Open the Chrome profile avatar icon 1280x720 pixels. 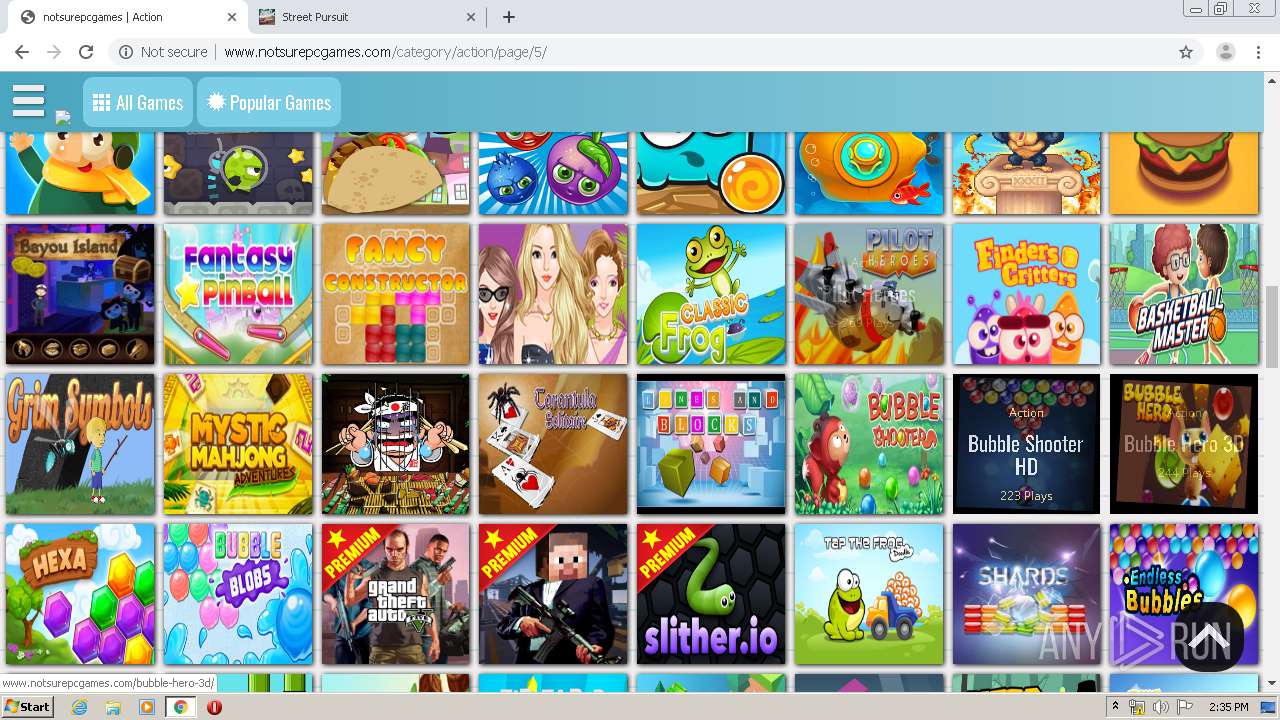[x=1226, y=52]
